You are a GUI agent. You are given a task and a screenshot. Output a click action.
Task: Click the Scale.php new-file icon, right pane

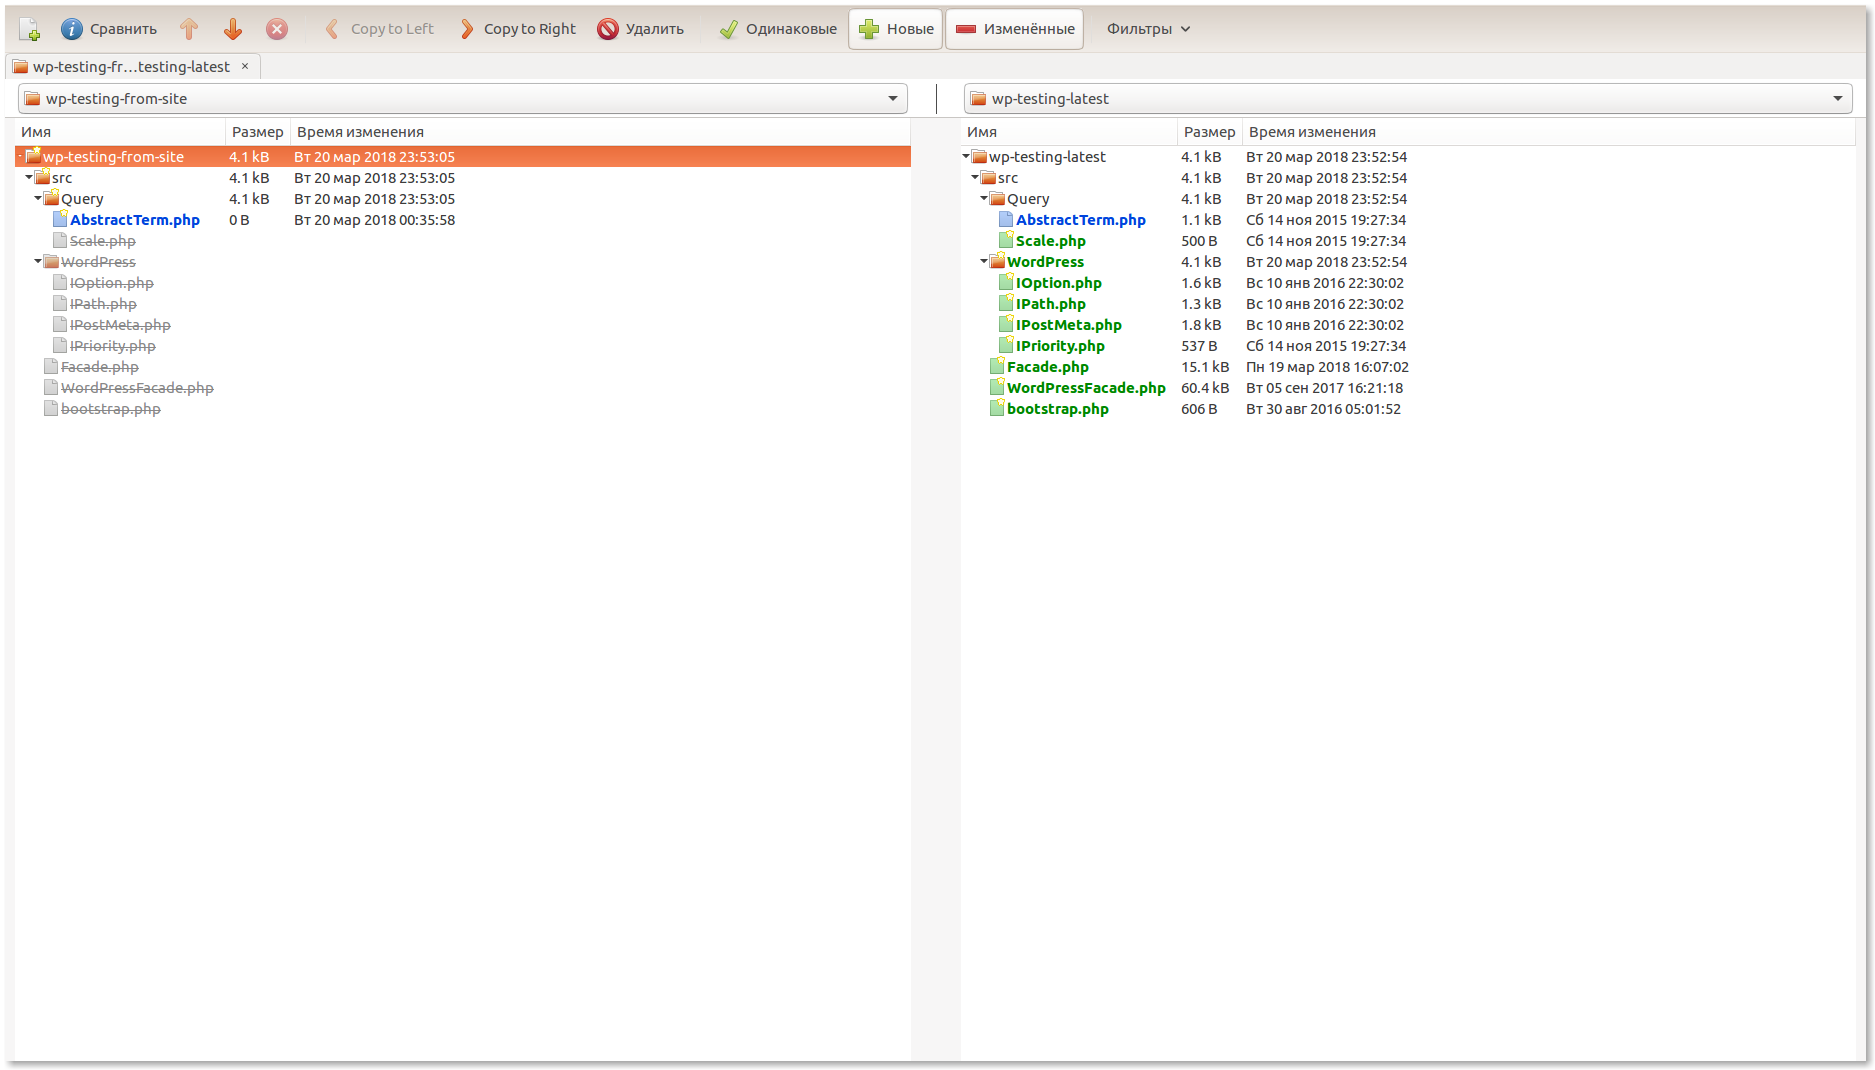[1006, 240]
